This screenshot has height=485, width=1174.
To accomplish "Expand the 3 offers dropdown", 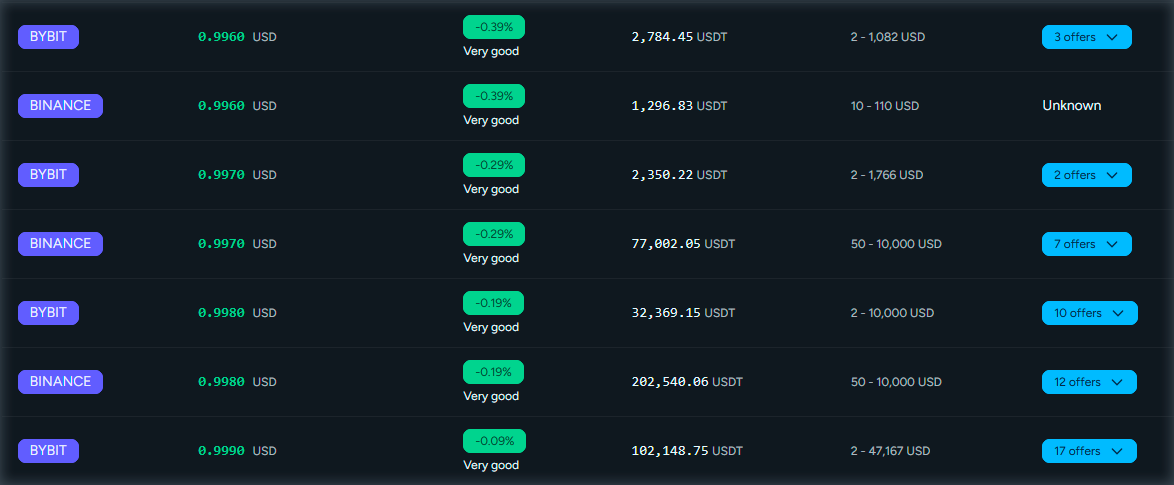I will 1086,37.
